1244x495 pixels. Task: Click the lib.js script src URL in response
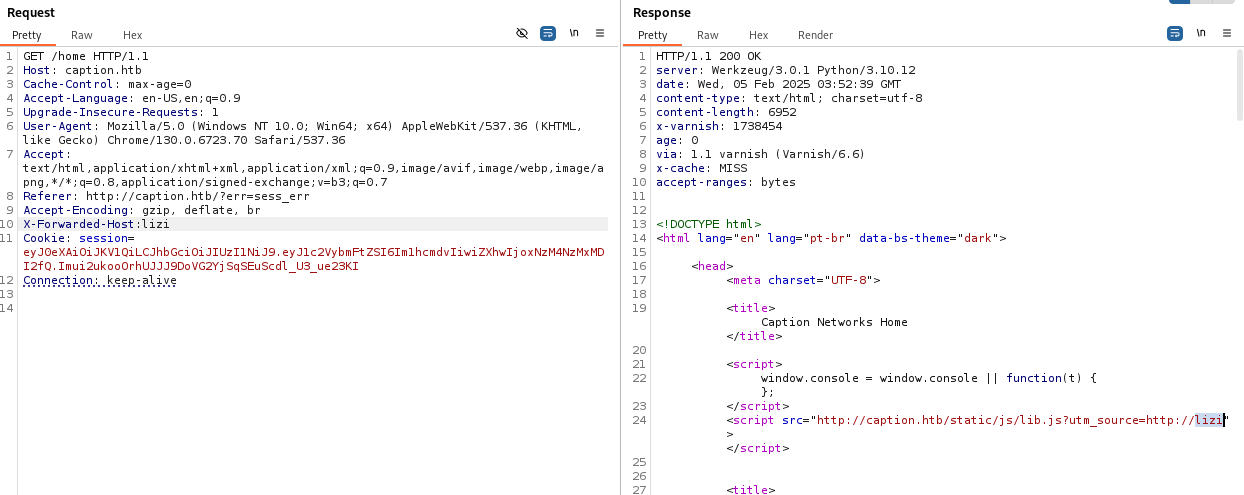1000,421
